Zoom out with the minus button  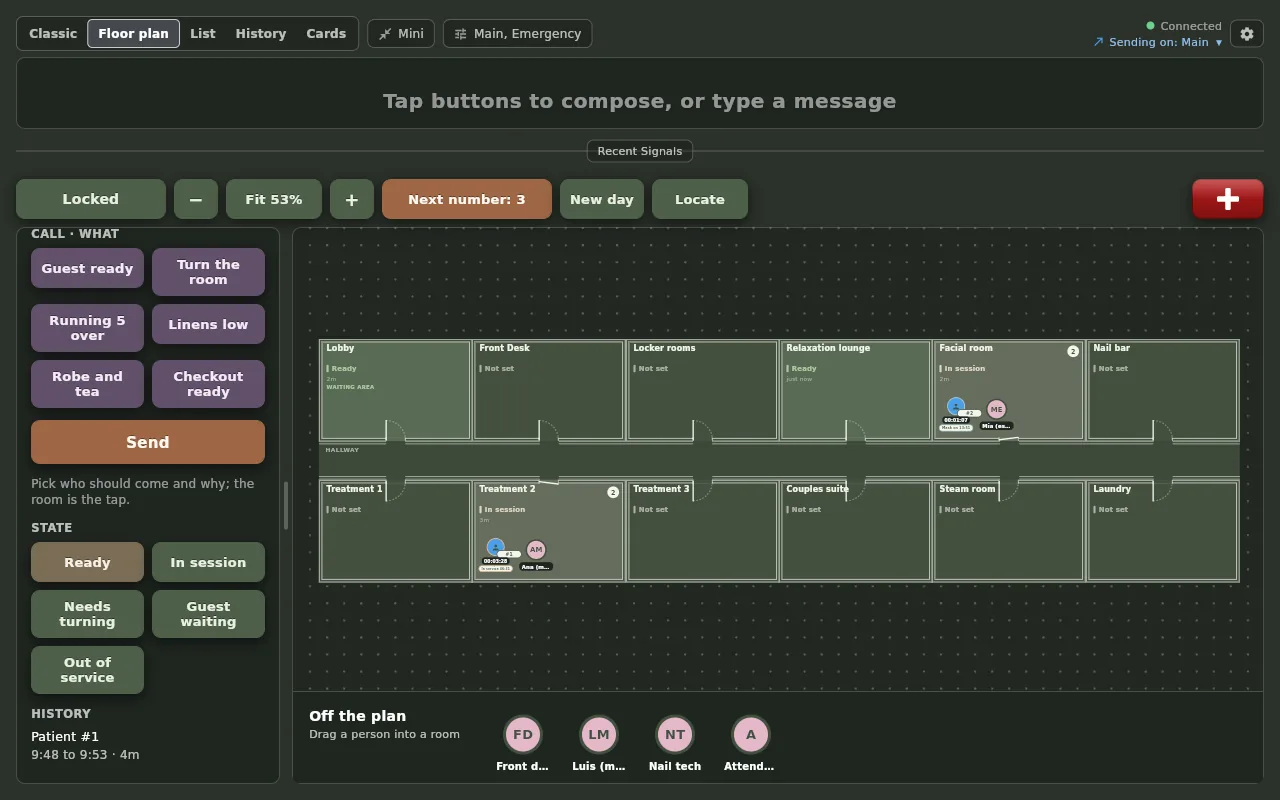(196, 199)
